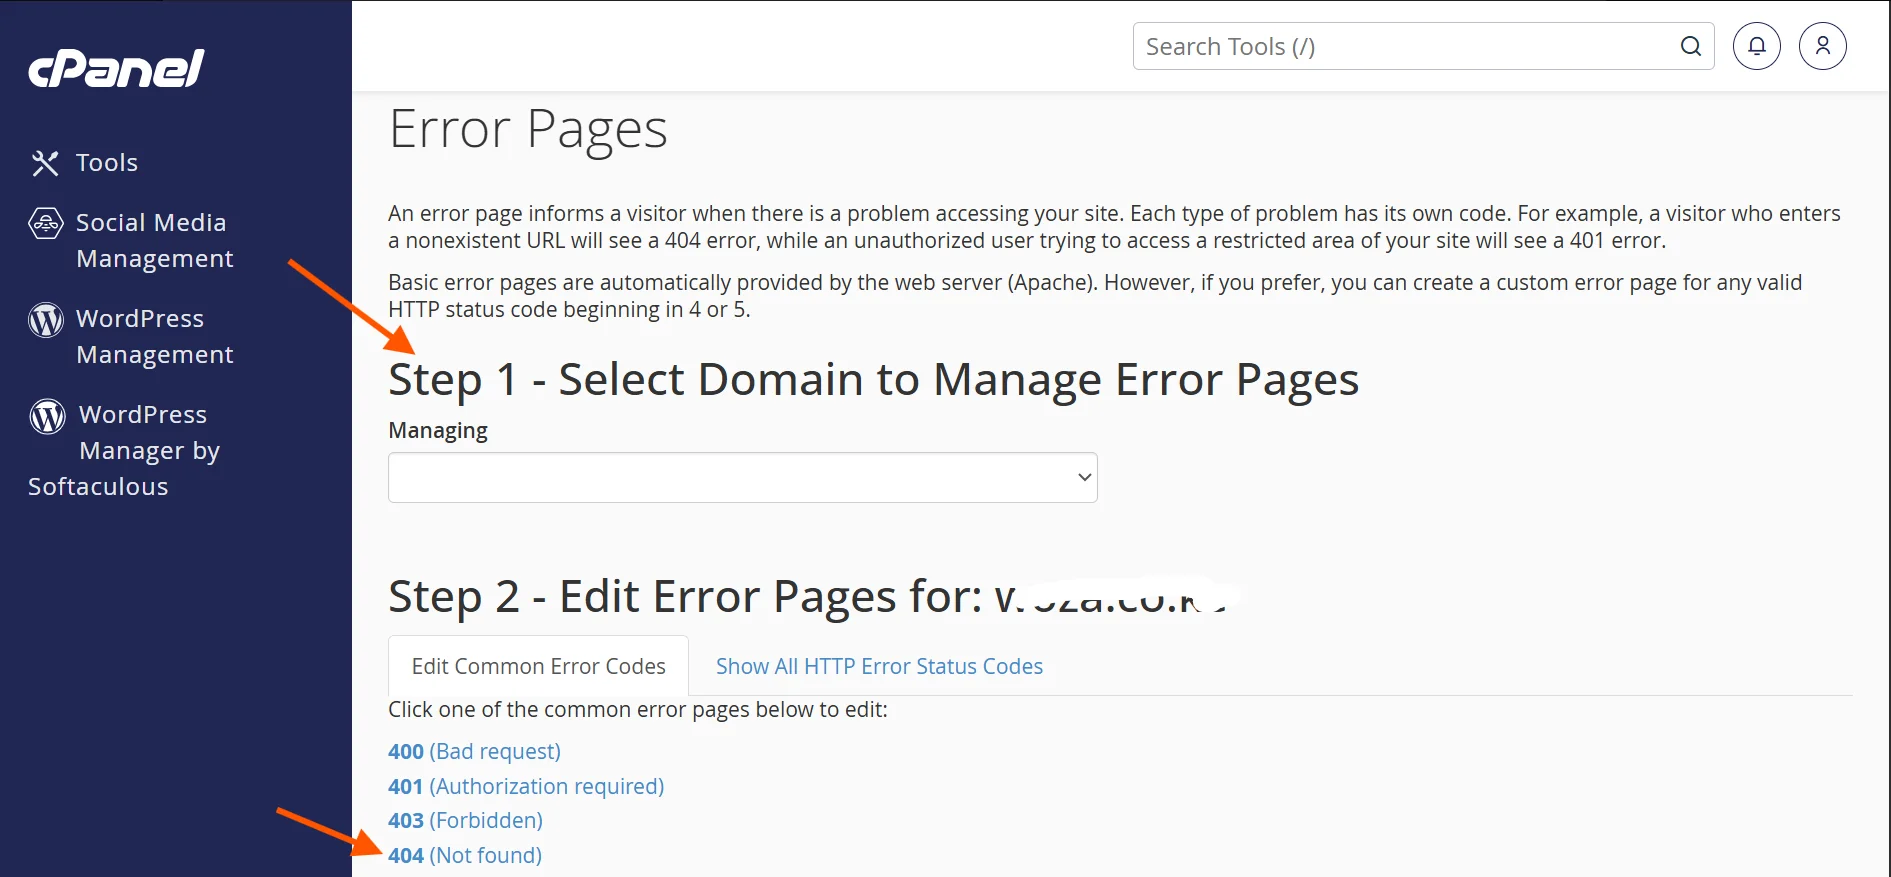Edit the 403 (Forbidden) page

point(465,820)
